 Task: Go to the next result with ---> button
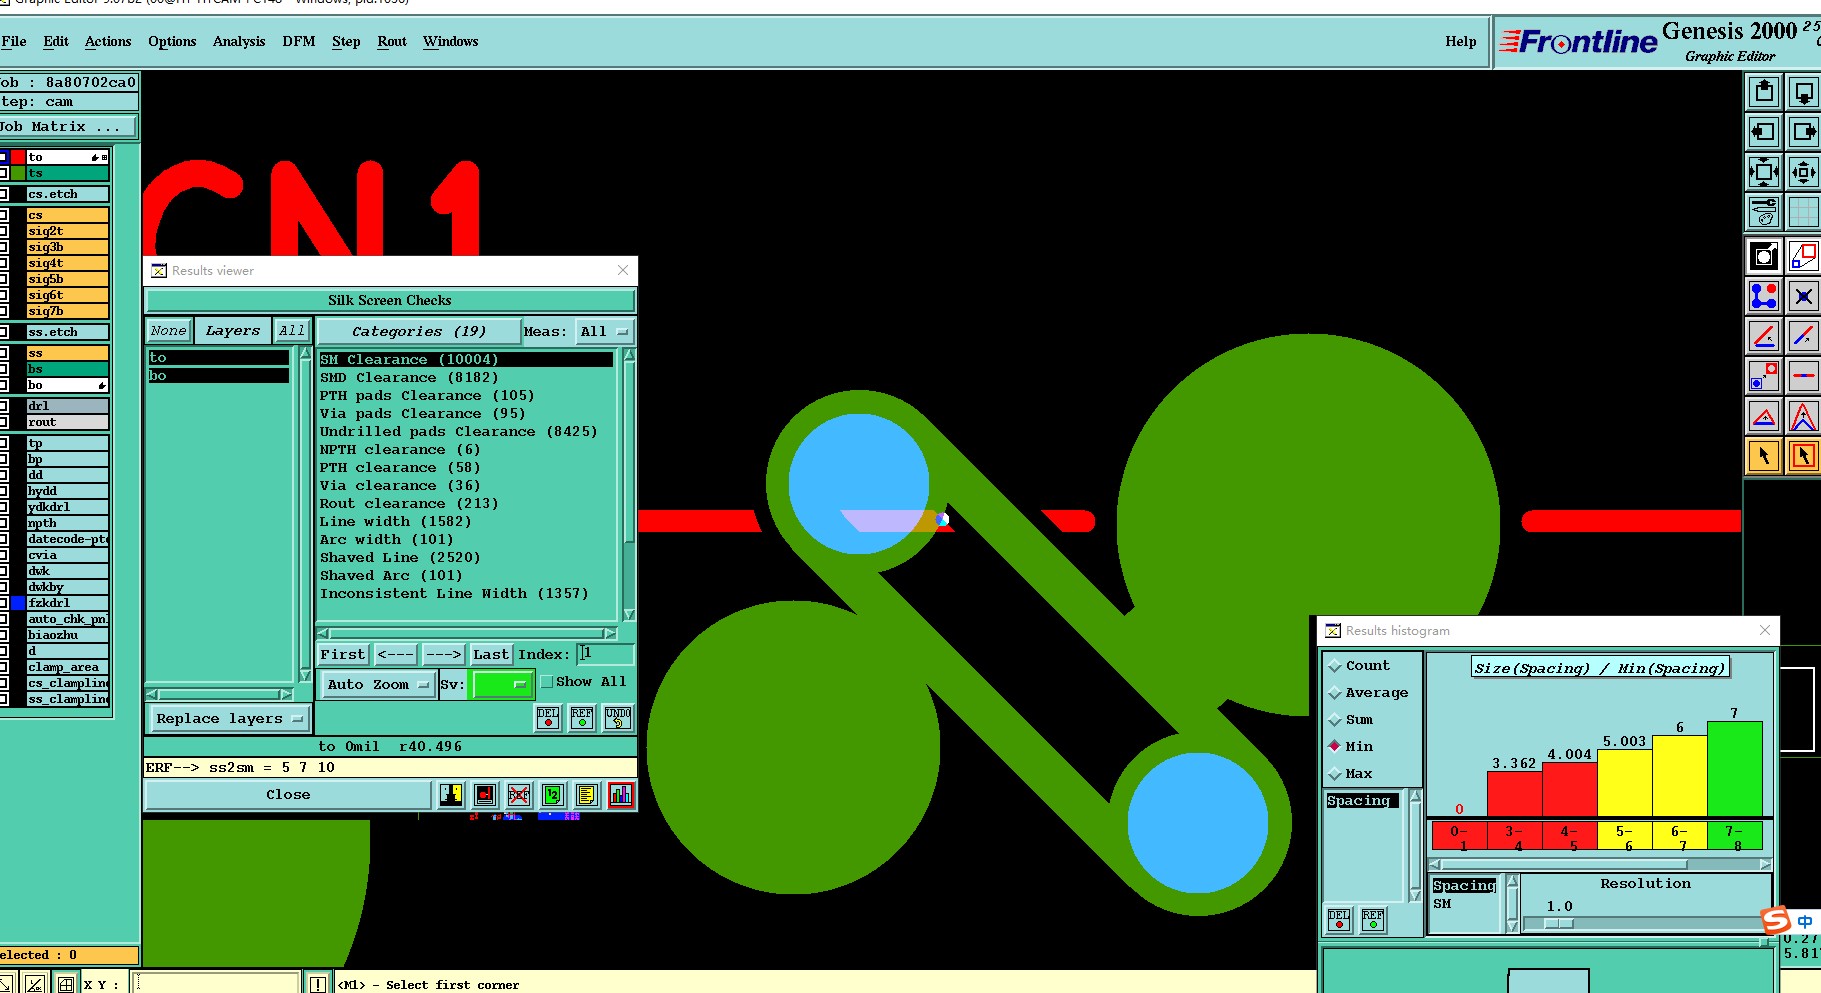[x=443, y=655]
